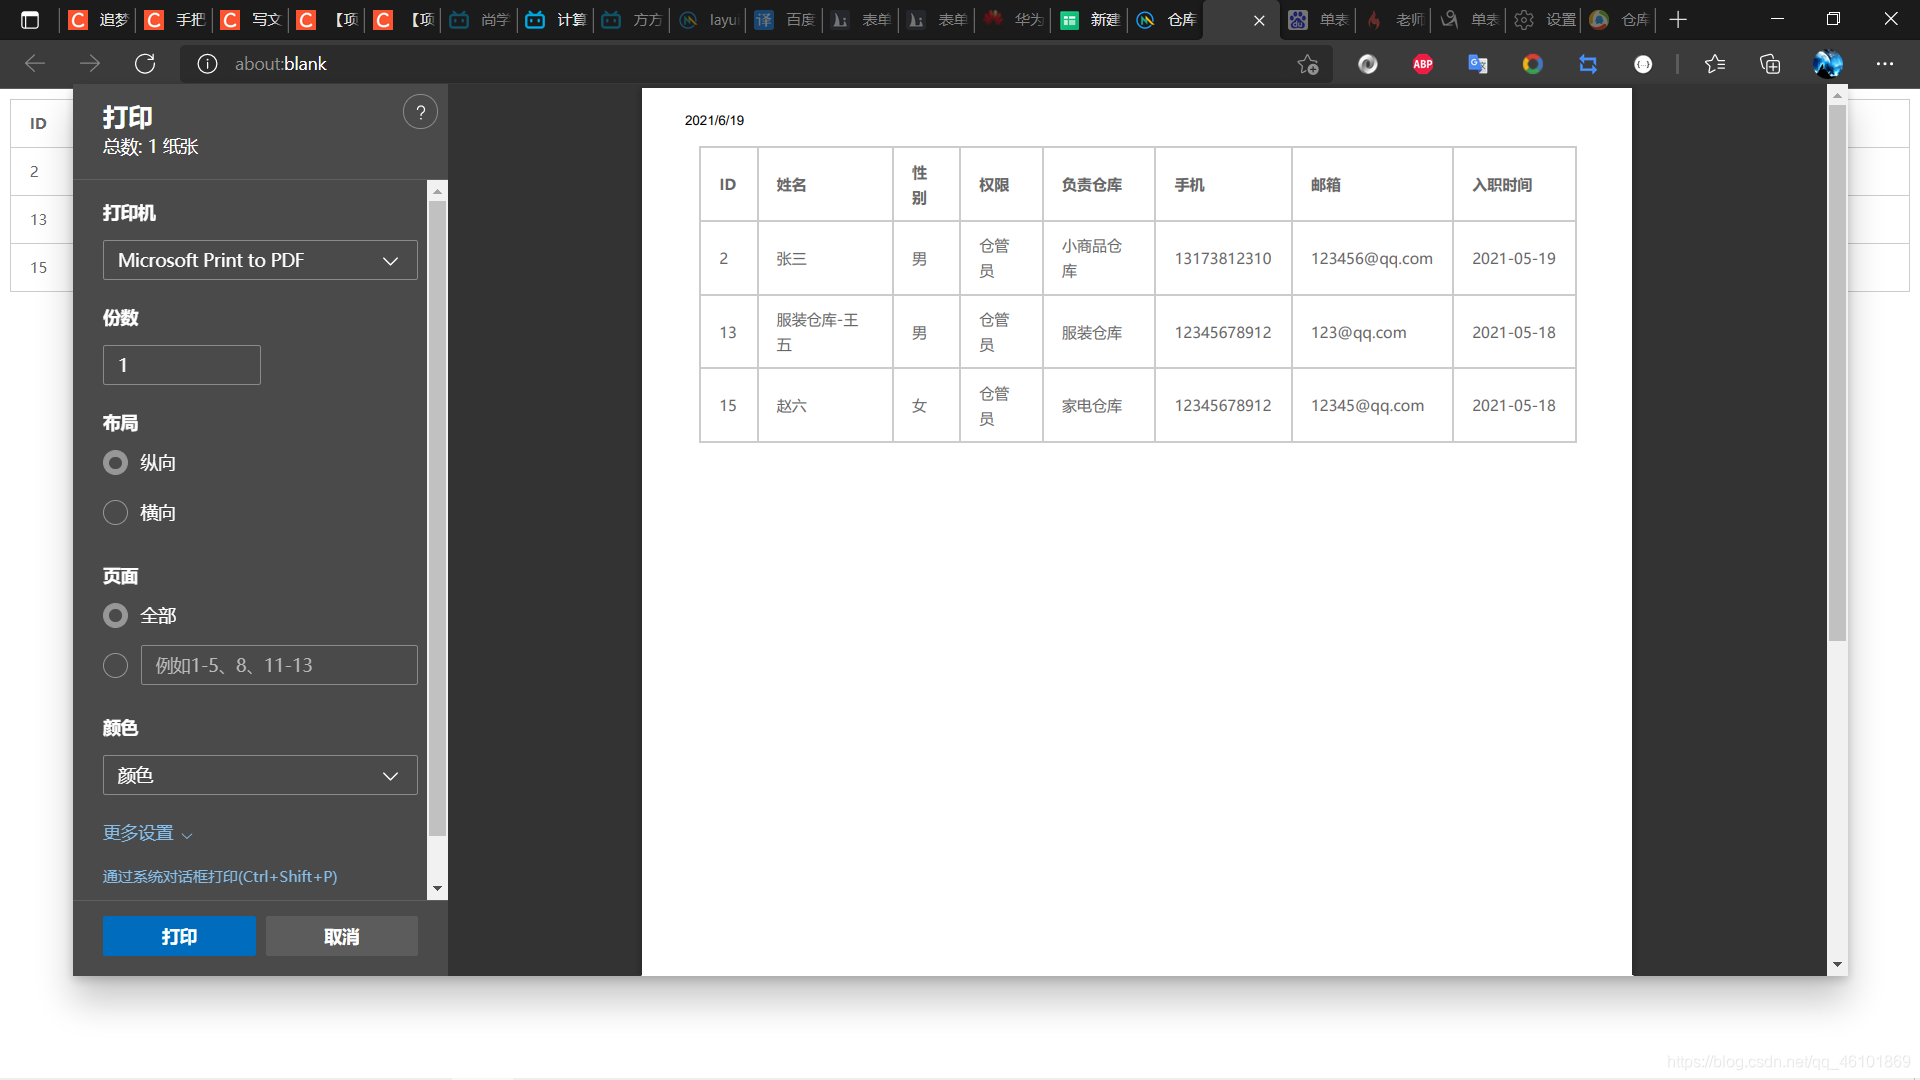Click 取消 to cancel printing
The image size is (1920, 1080).
[342, 936]
